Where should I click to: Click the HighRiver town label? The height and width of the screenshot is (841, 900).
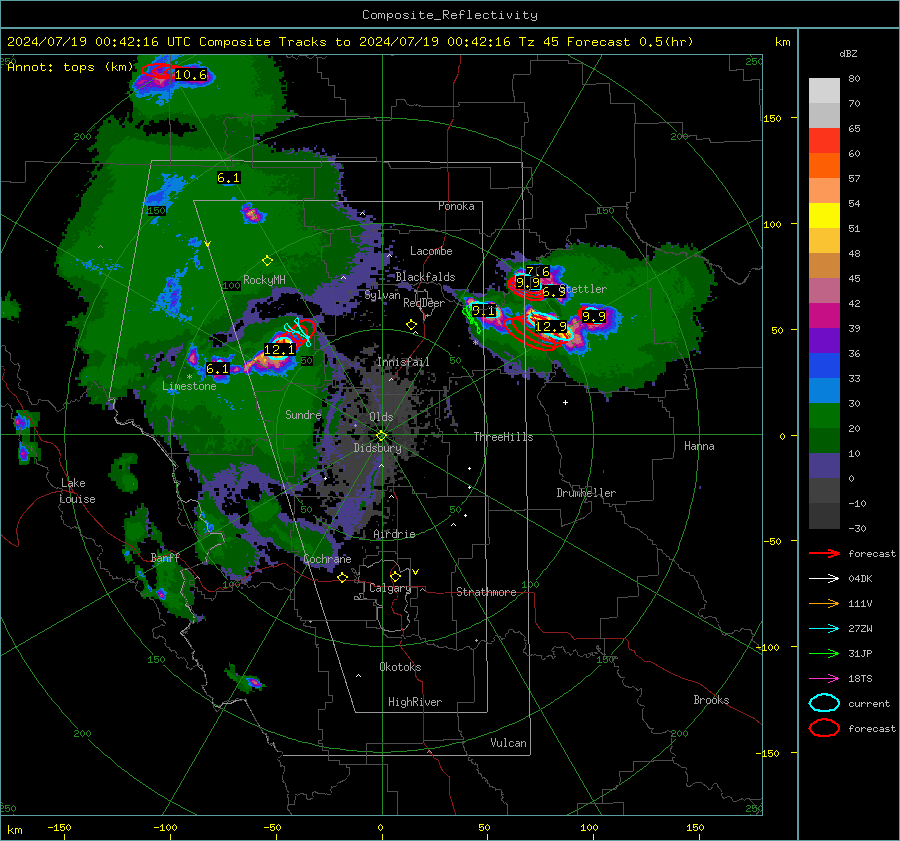point(415,702)
